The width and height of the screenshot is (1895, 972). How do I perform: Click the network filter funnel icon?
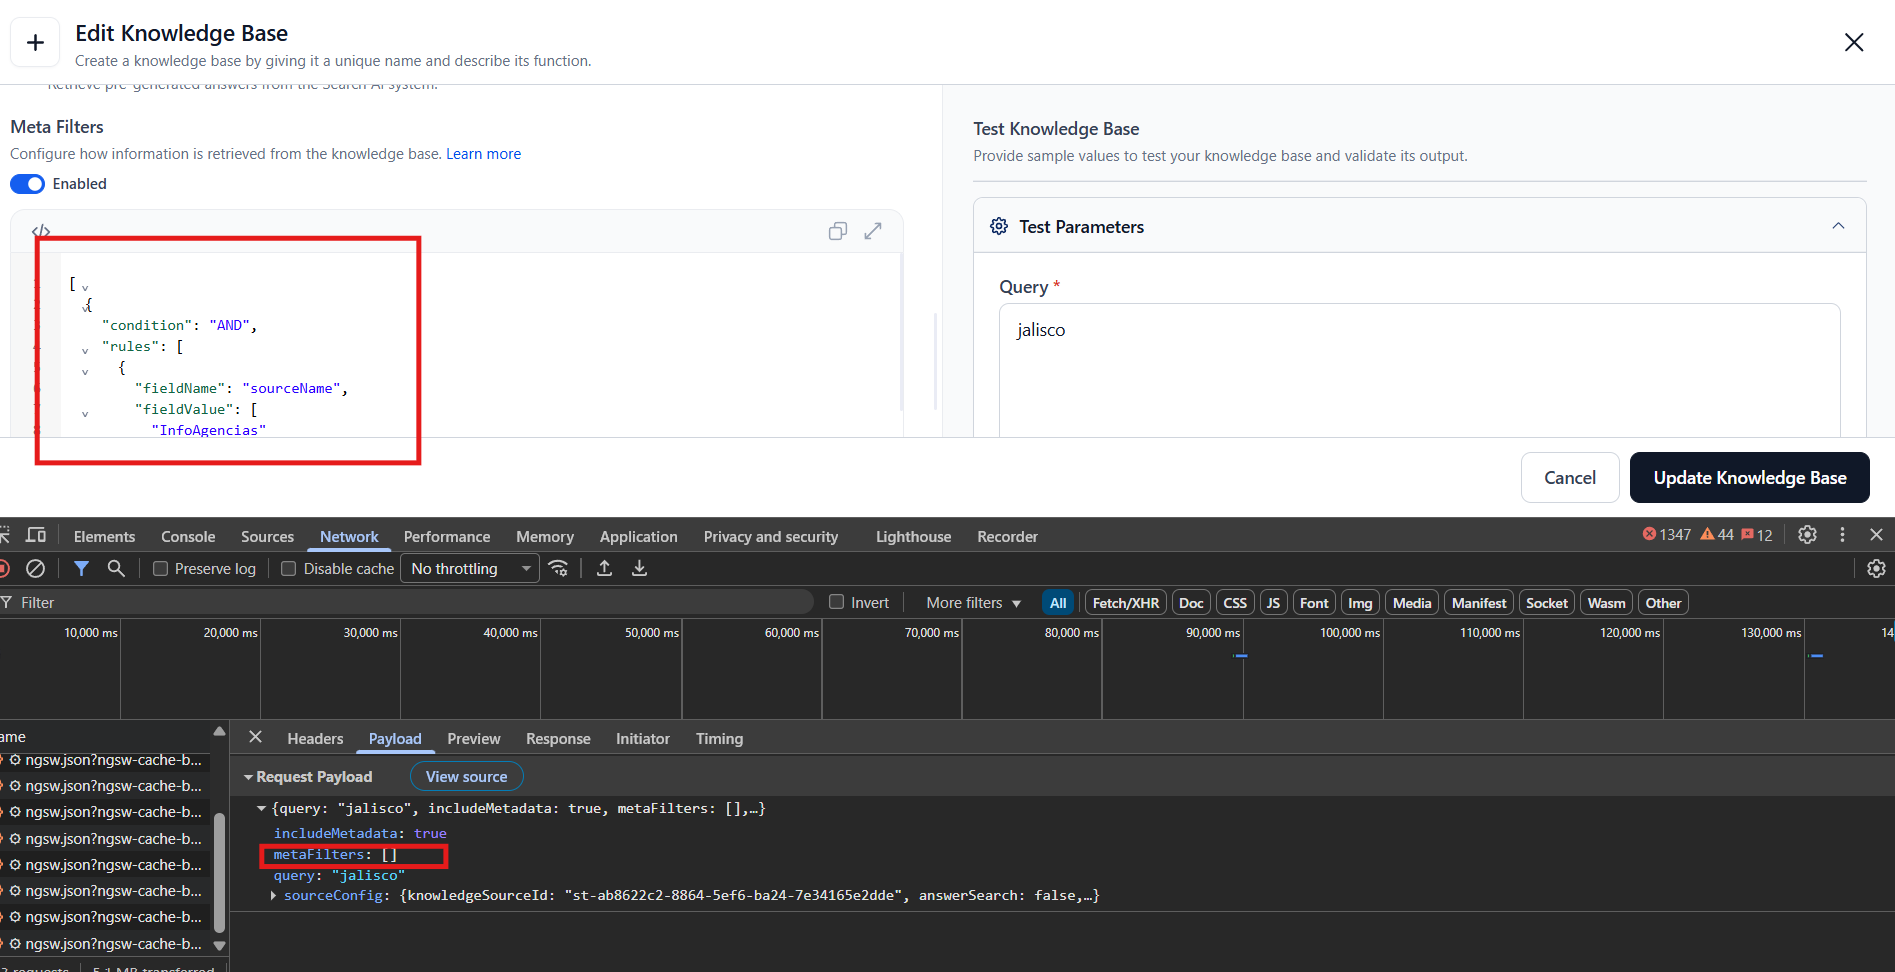[81, 568]
